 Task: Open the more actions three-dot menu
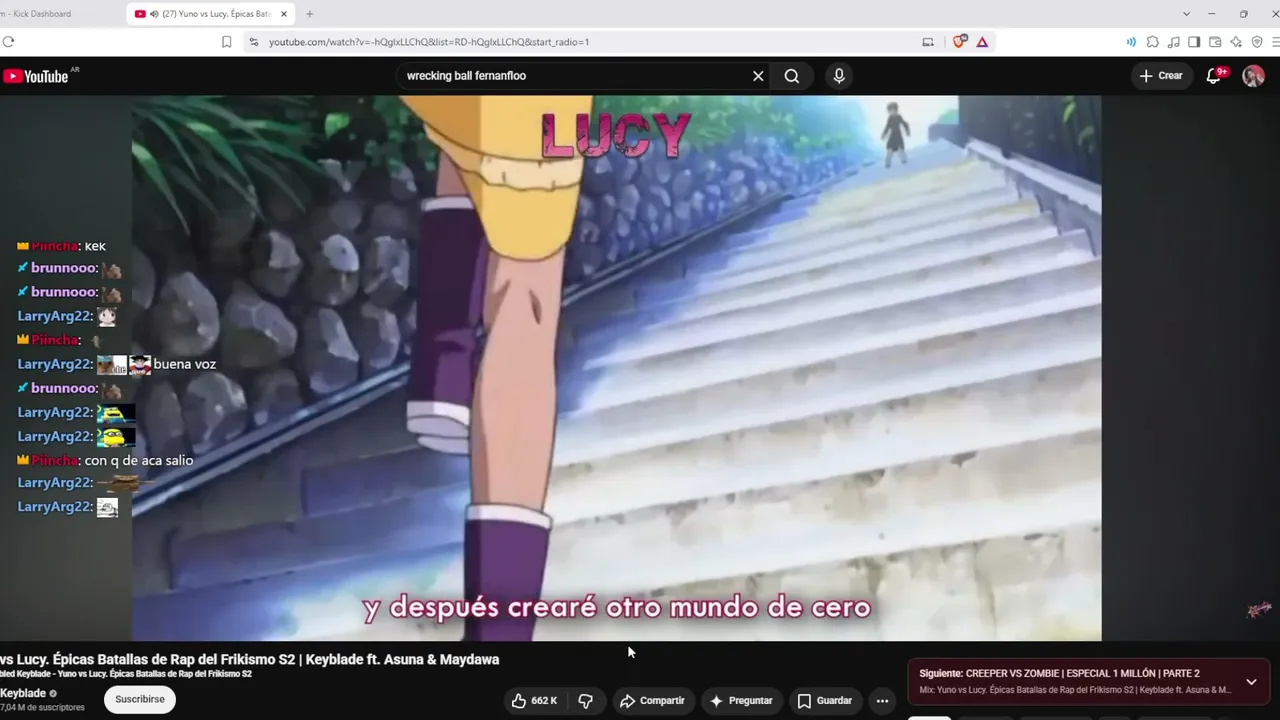point(882,701)
